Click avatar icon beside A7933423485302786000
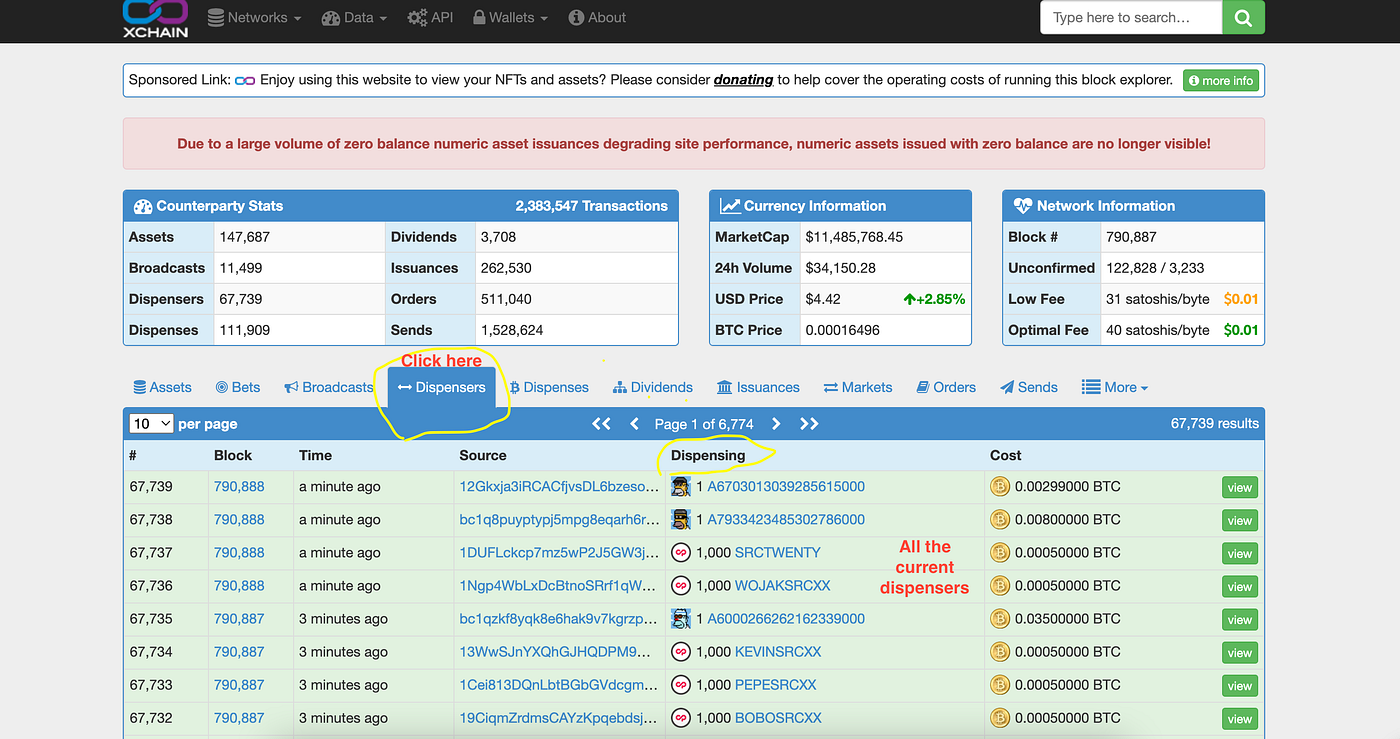The width and height of the screenshot is (1400, 739). coord(681,520)
